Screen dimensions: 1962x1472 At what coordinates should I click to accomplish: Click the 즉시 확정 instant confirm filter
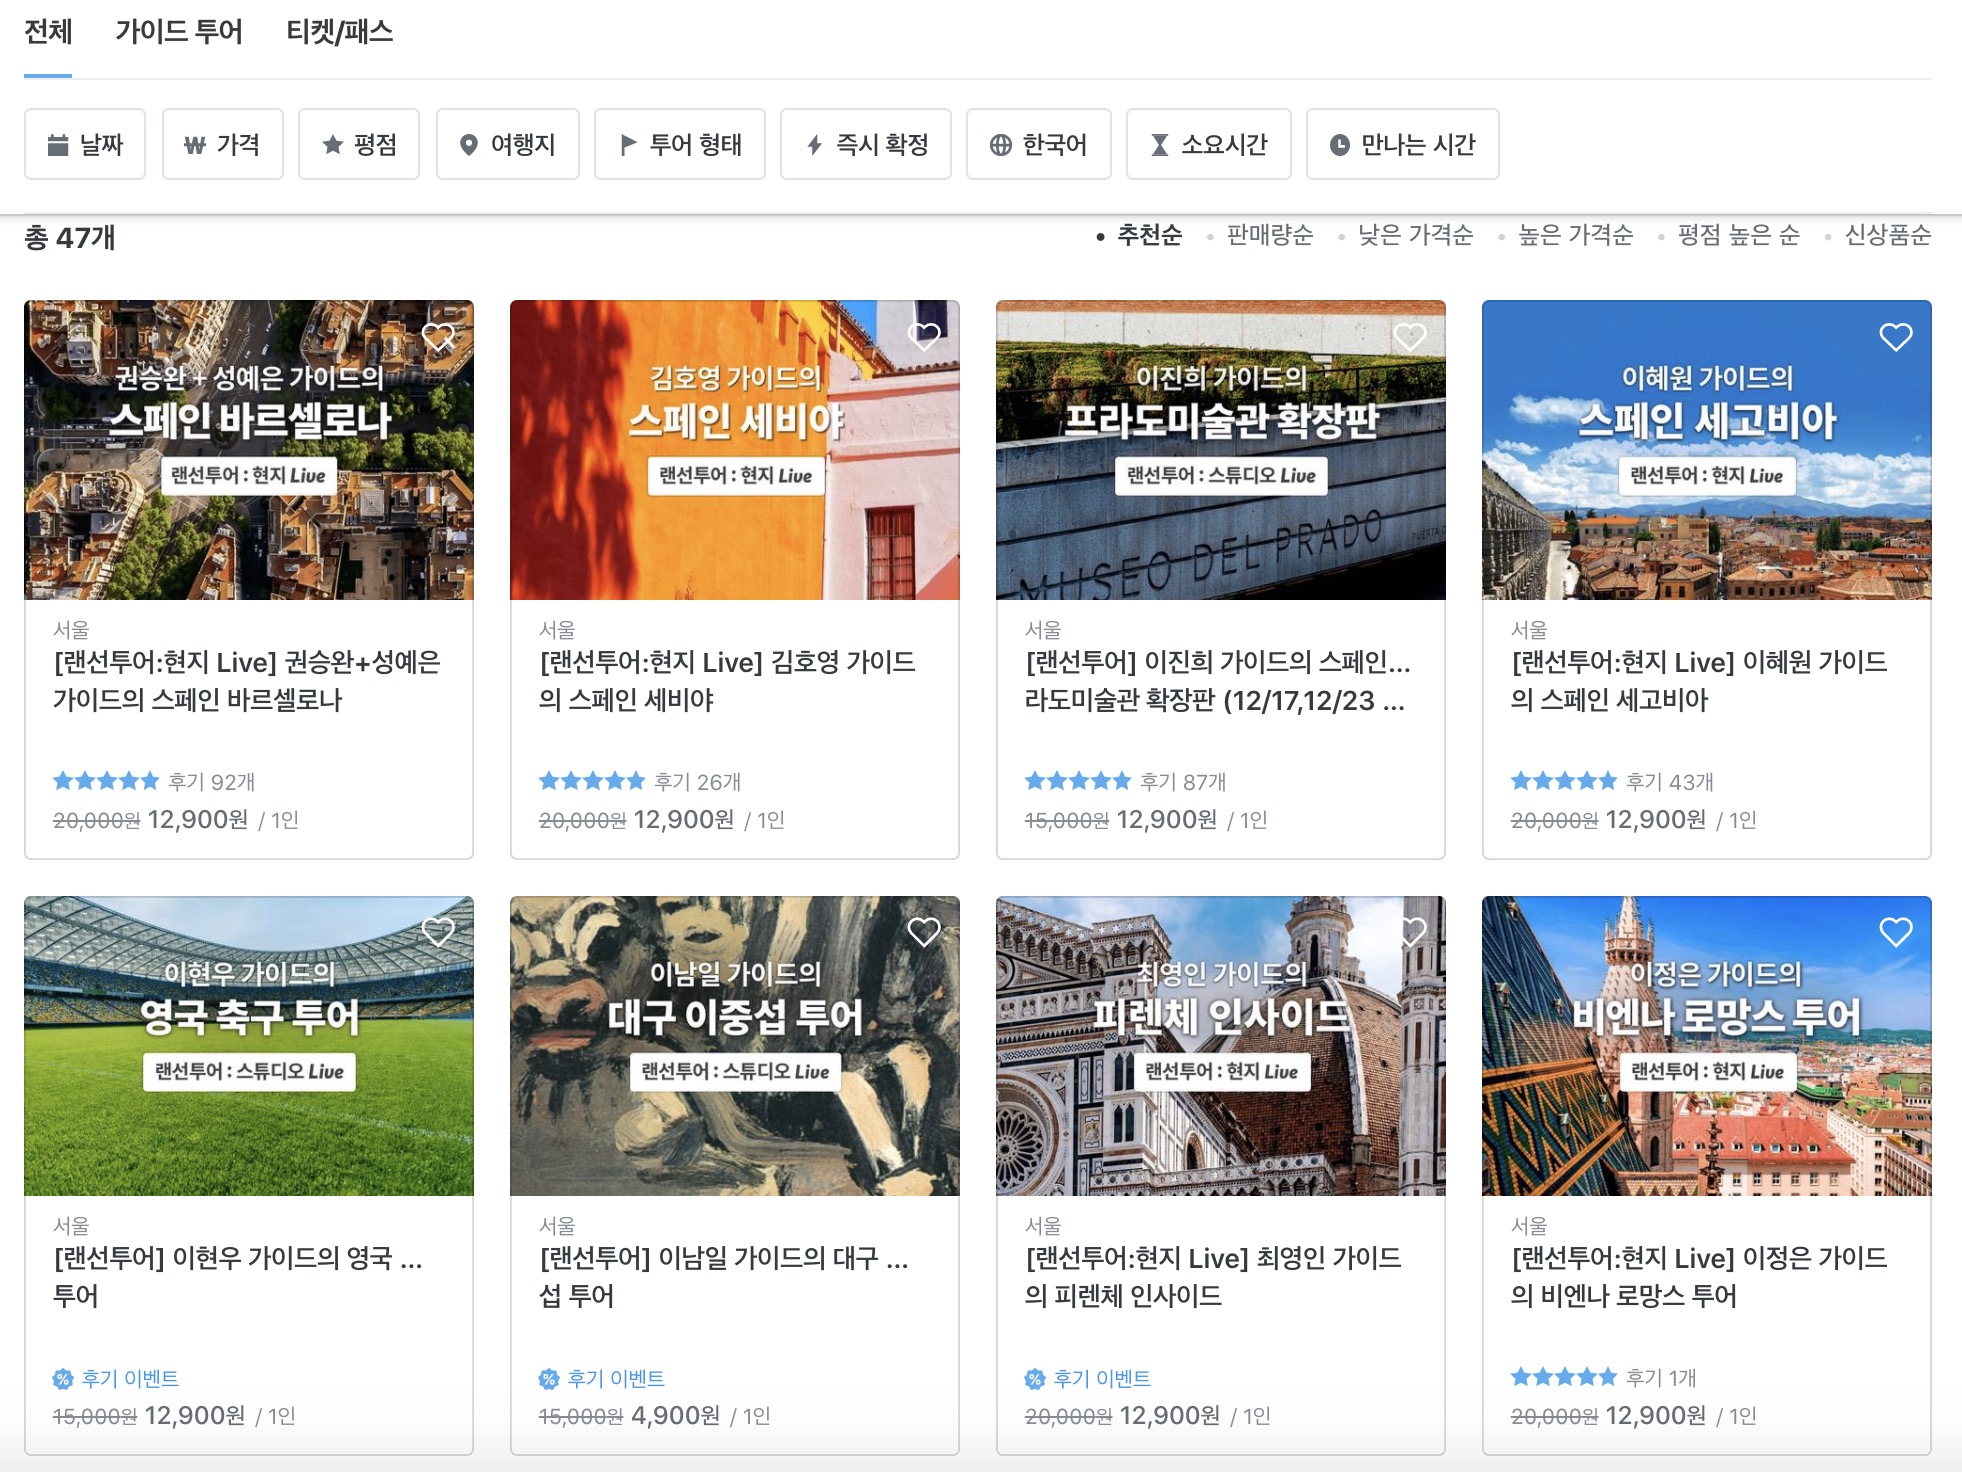866,145
